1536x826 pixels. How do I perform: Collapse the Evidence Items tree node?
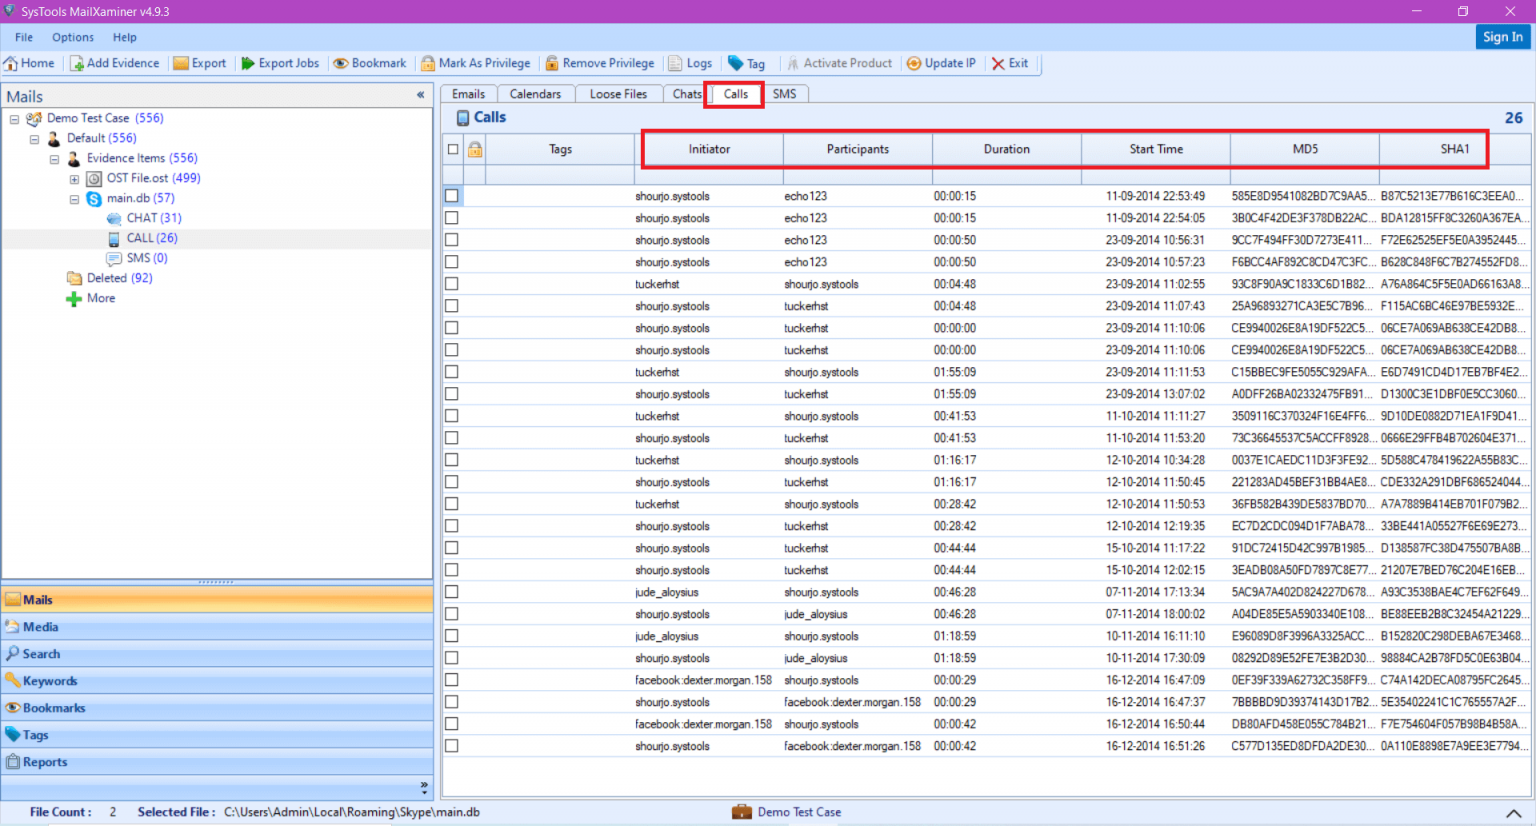point(54,159)
